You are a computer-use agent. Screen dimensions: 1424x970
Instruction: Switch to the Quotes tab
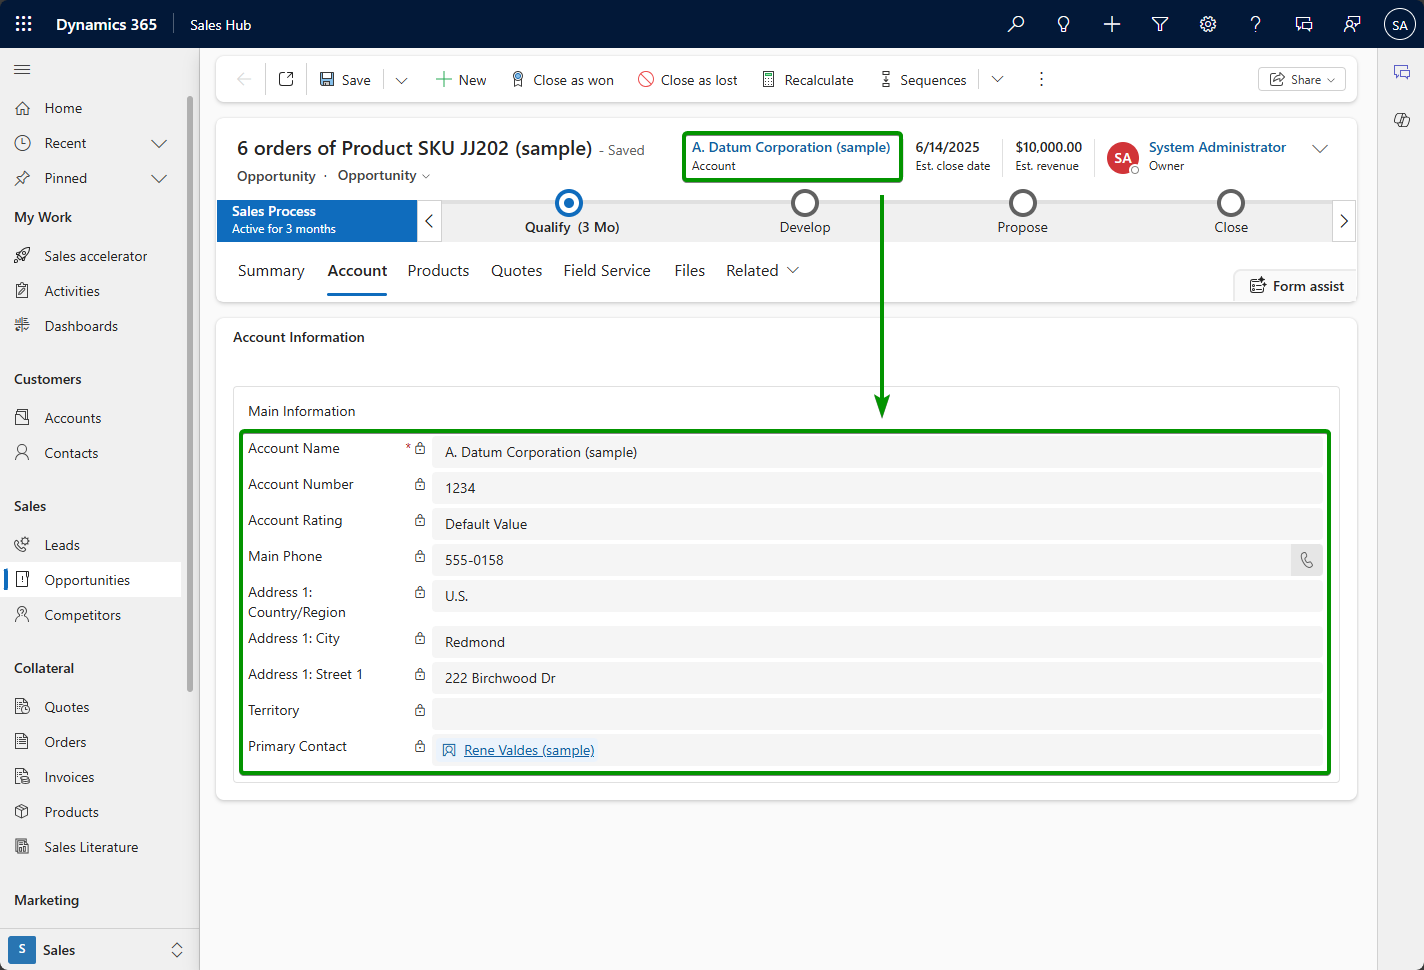pos(516,271)
